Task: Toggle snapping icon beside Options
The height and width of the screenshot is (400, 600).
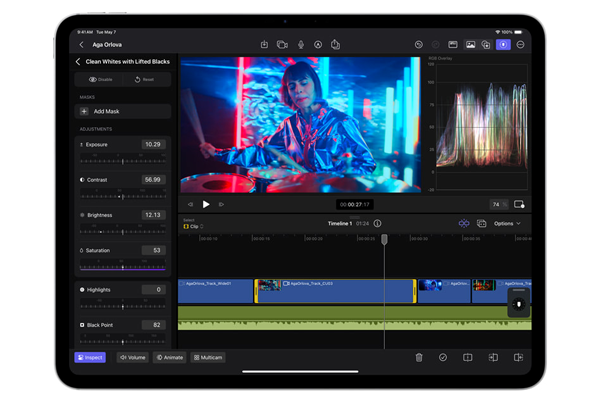Action: point(464,224)
